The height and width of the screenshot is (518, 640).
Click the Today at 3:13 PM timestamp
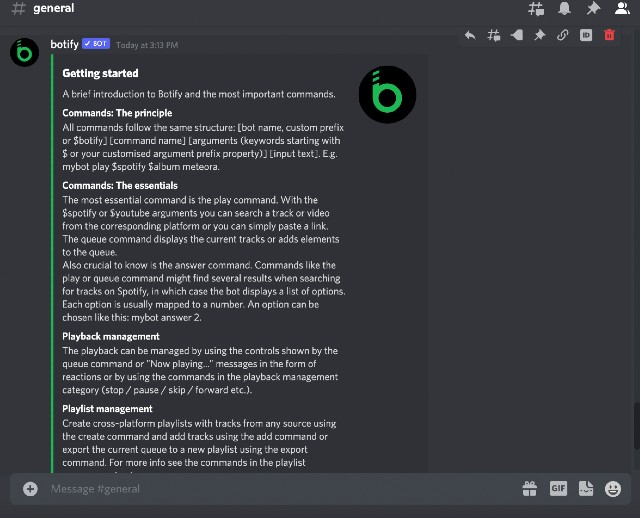[147, 45]
